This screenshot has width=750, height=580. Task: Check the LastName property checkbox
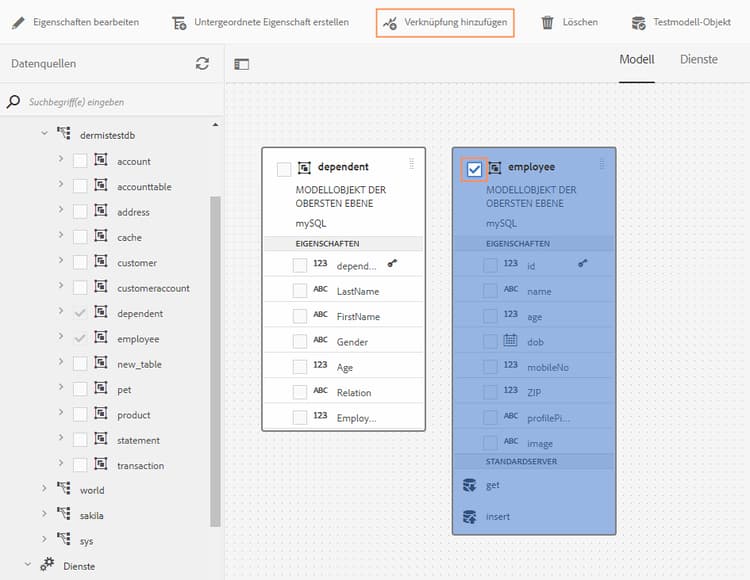300,290
